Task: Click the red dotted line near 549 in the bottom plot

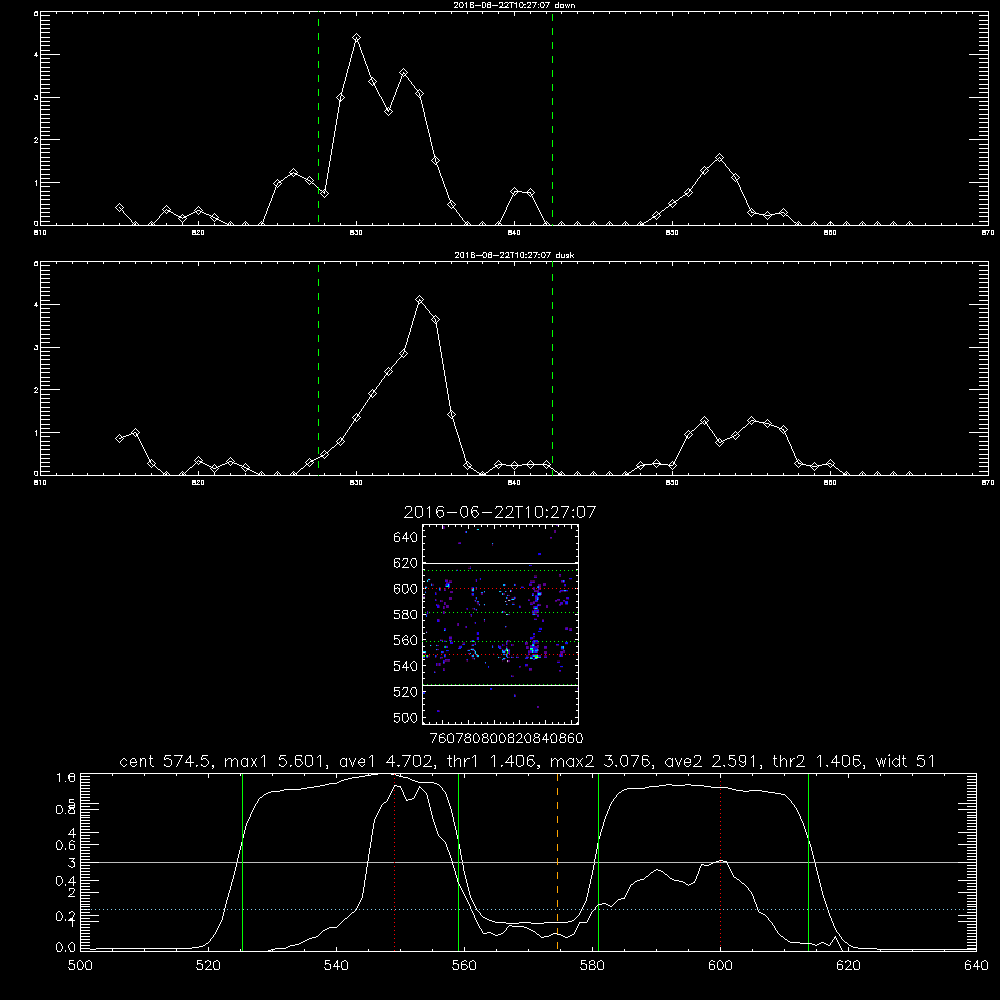Action: (x=395, y=862)
